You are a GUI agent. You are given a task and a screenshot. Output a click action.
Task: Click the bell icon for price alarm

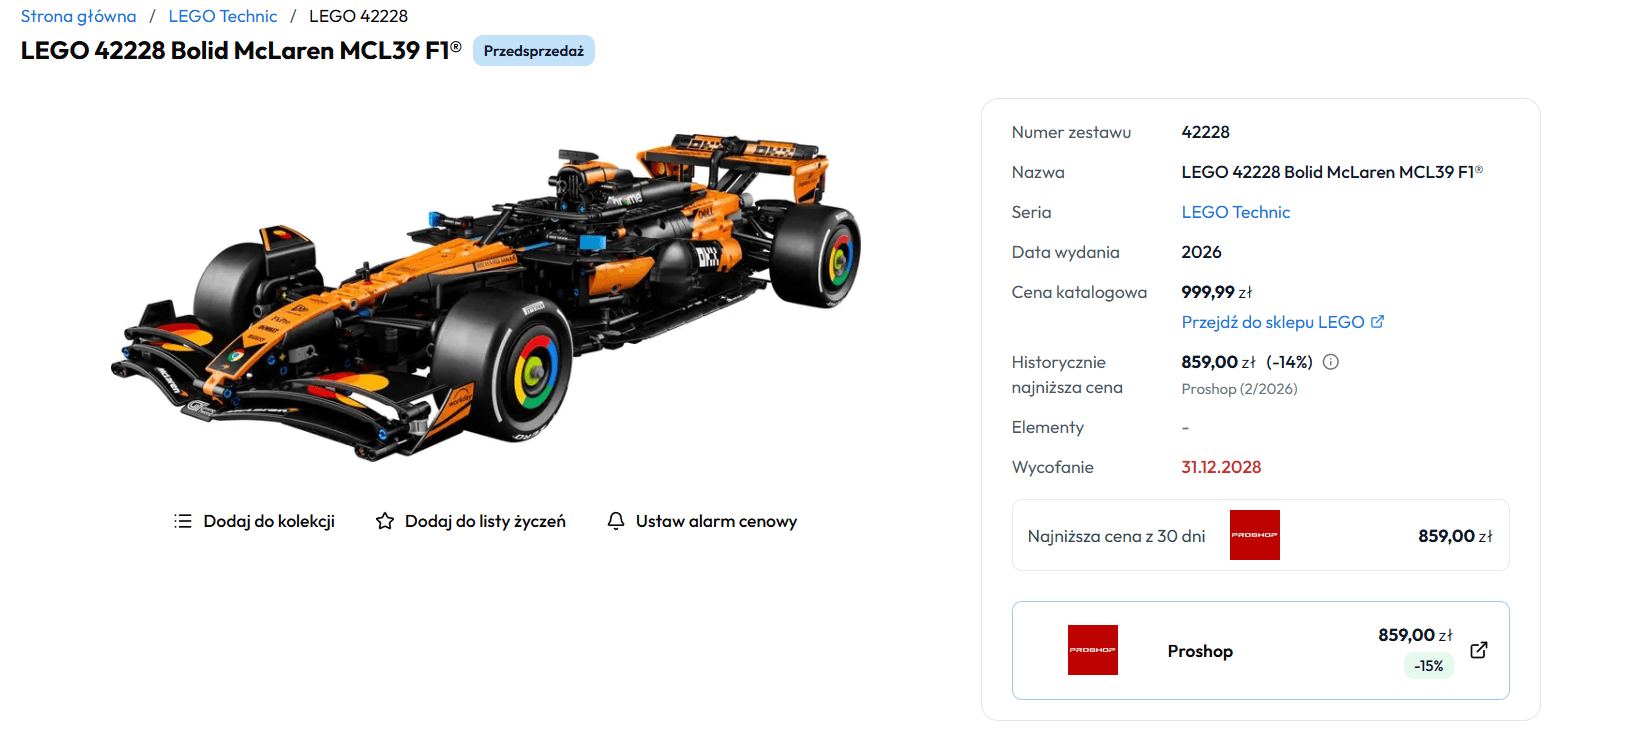coord(616,521)
